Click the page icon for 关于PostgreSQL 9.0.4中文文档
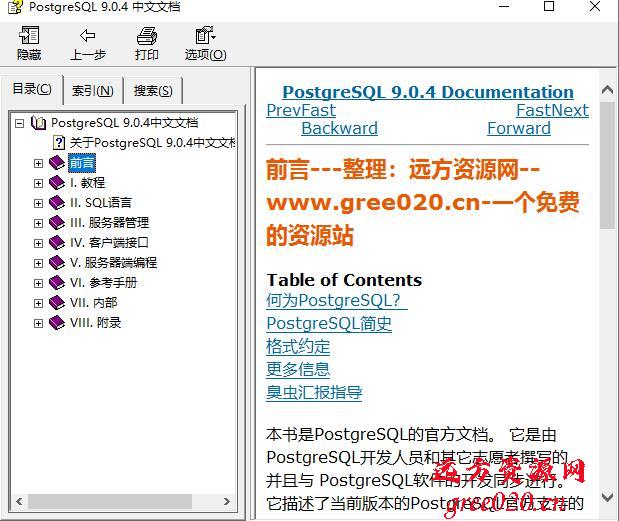 [x=59, y=143]
